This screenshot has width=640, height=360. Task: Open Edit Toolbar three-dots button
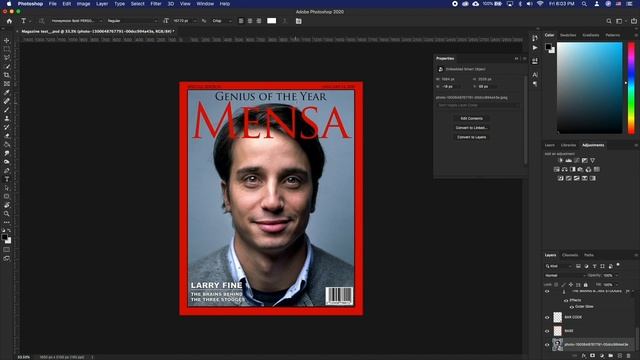click(x=7, y=222)
